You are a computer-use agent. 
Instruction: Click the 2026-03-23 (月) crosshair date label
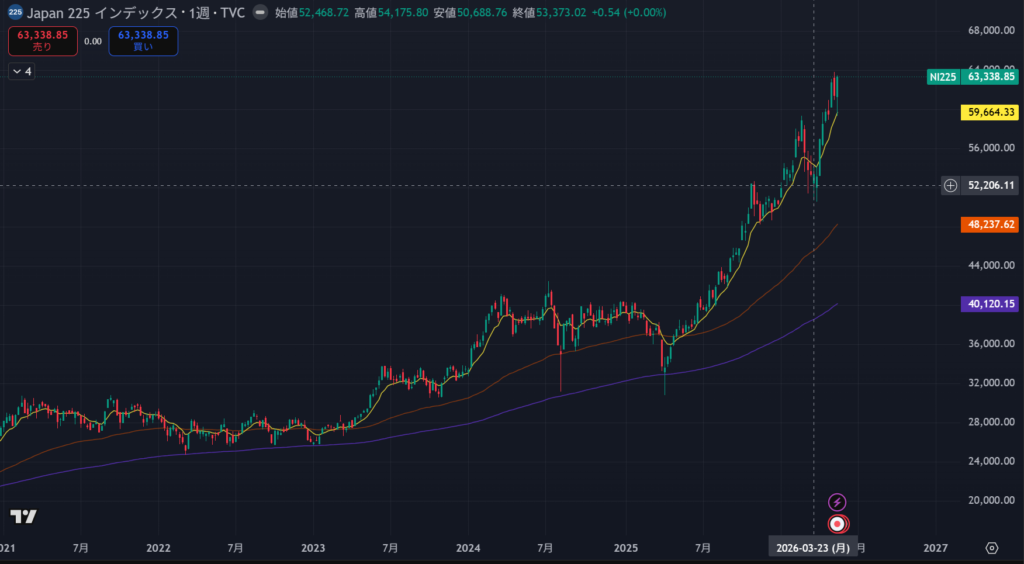tap(813, 548)
